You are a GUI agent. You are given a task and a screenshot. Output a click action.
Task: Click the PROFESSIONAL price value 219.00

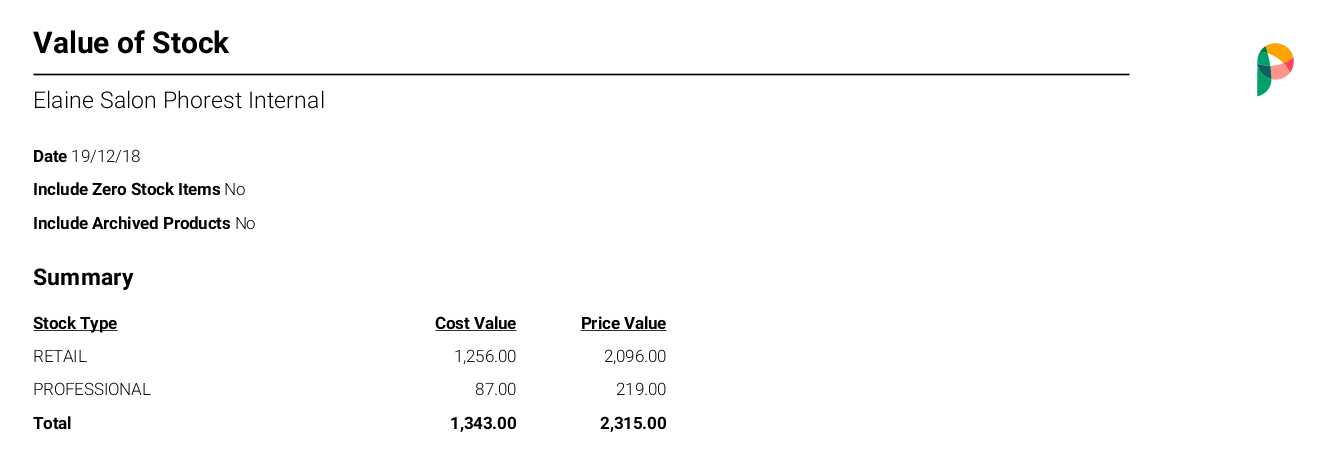pos(641,389)
